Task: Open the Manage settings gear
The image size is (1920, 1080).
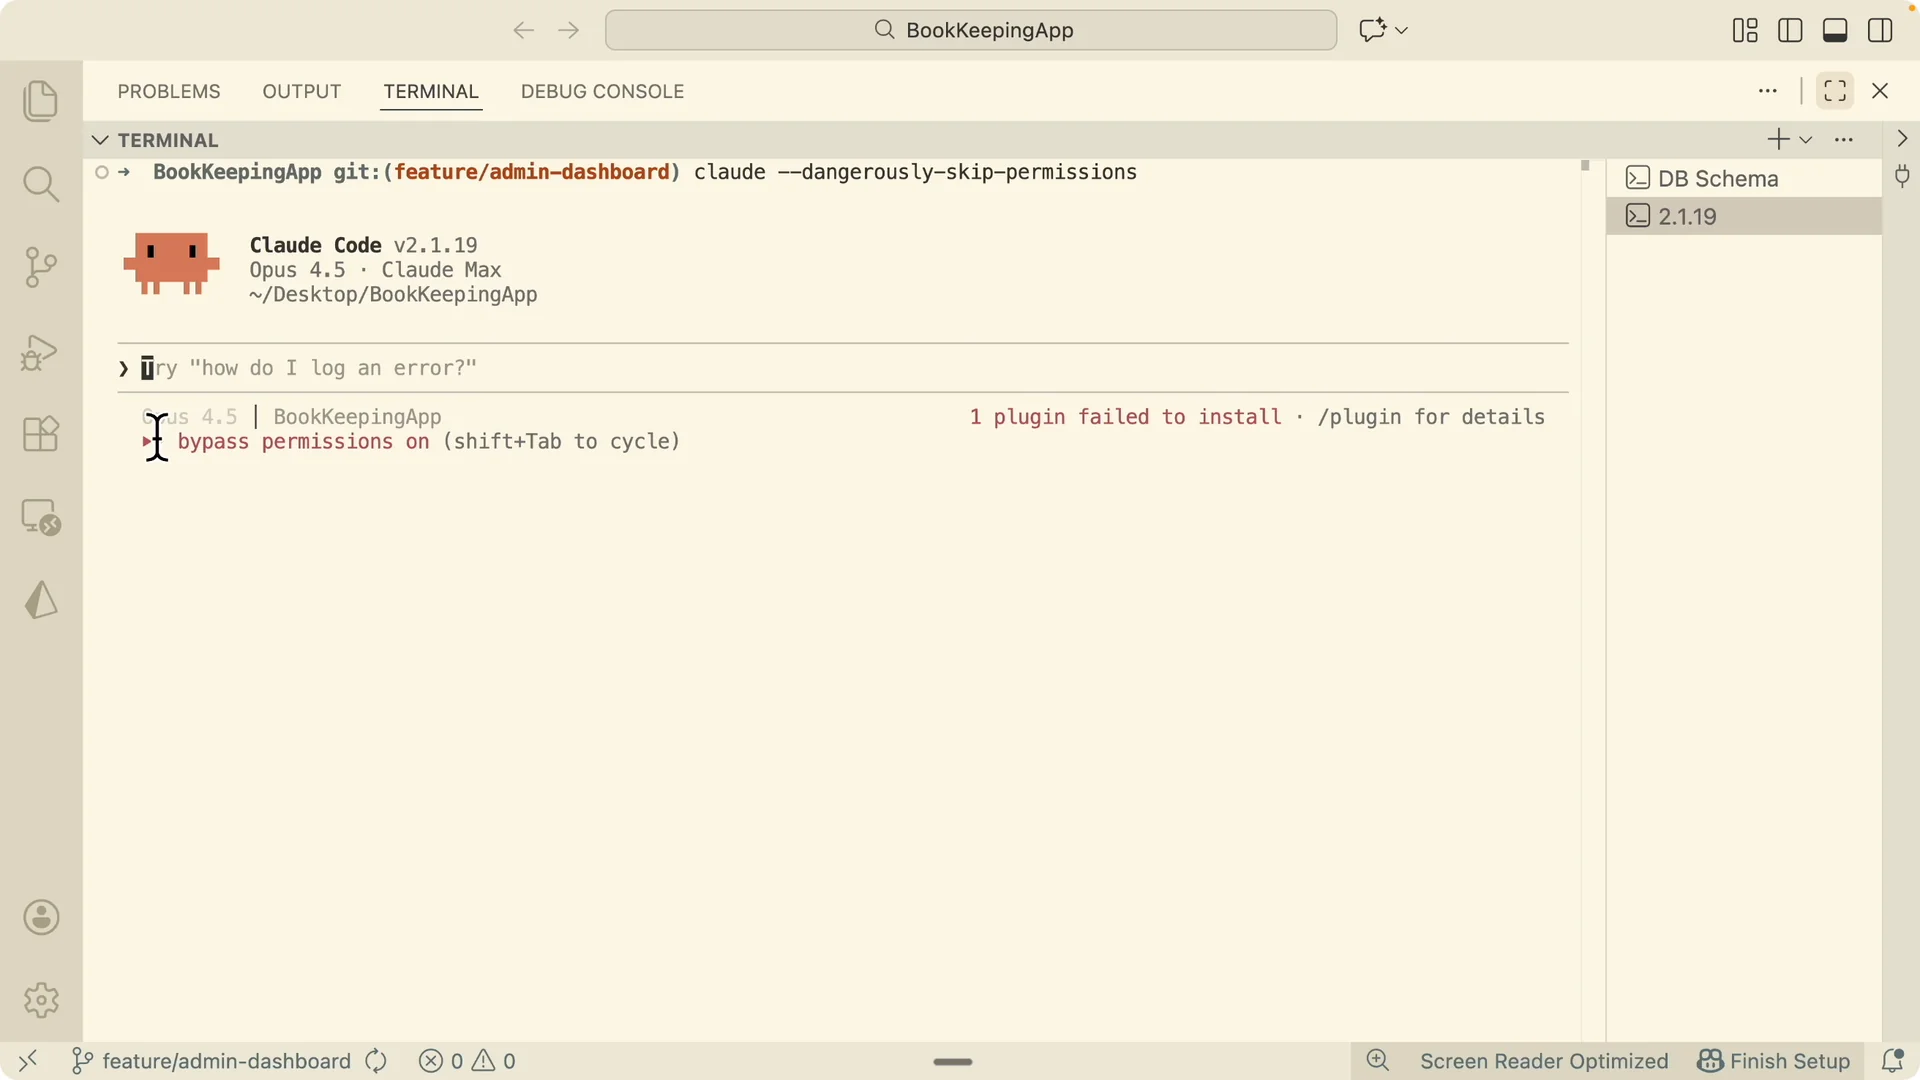Action: tap(41, 1000)
